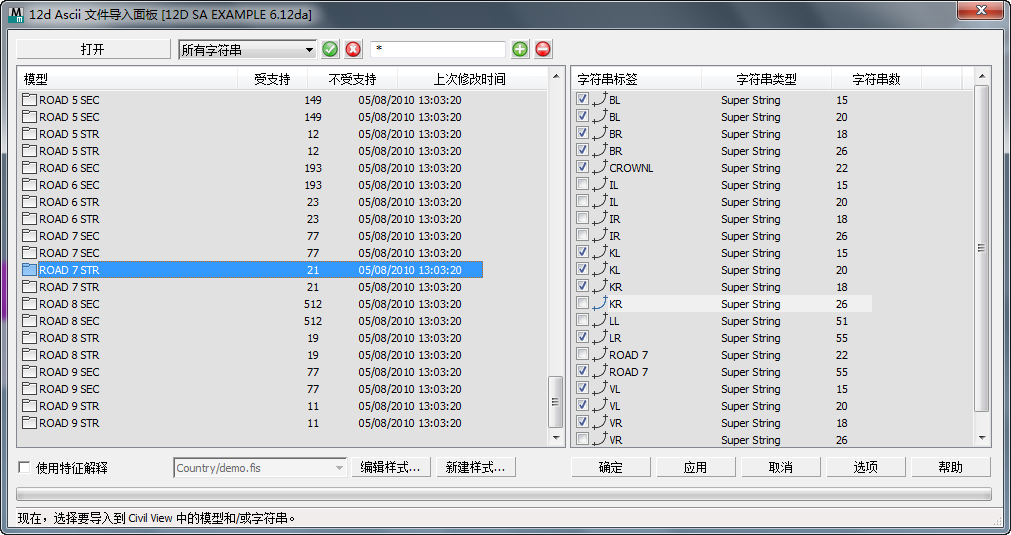Click the green plus add-filter icon

(x=520, y=49)
